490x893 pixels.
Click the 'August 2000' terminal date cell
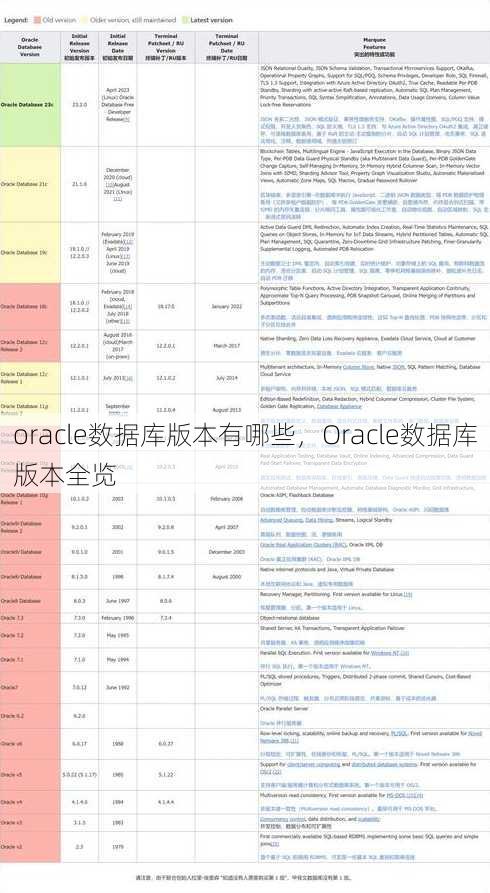click(227, 576)
